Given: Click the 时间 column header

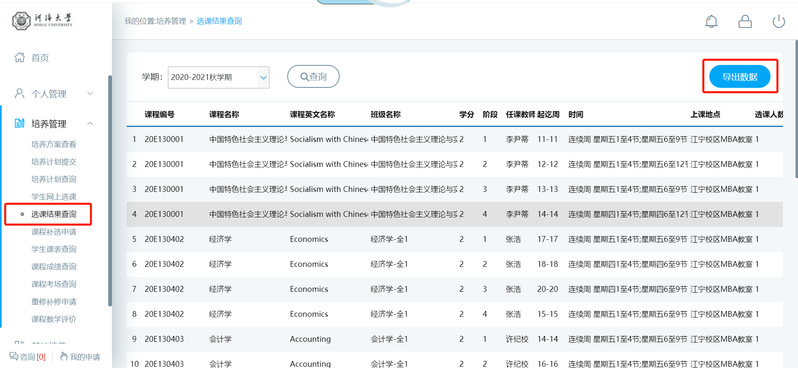Looking at the screenshot, I should pos(576,115).
